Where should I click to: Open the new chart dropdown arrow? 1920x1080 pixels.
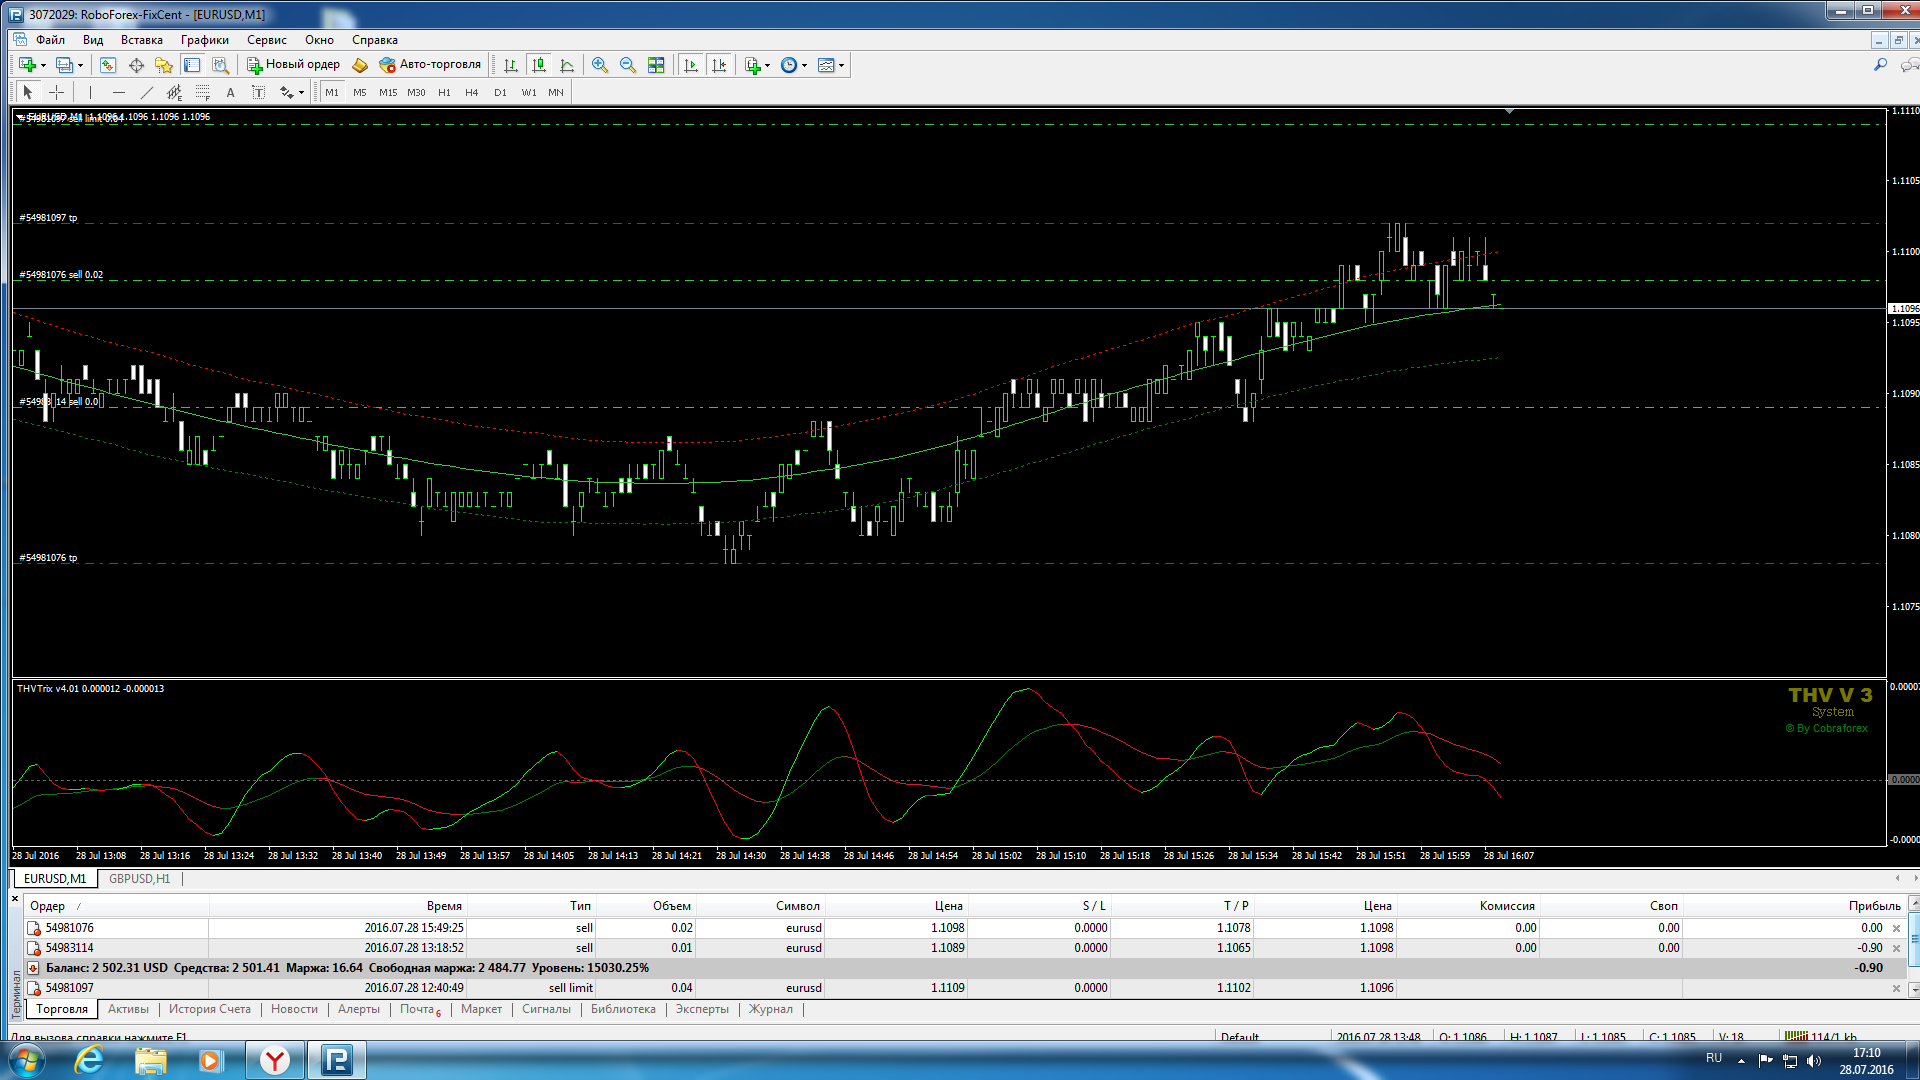click(43, 65)
